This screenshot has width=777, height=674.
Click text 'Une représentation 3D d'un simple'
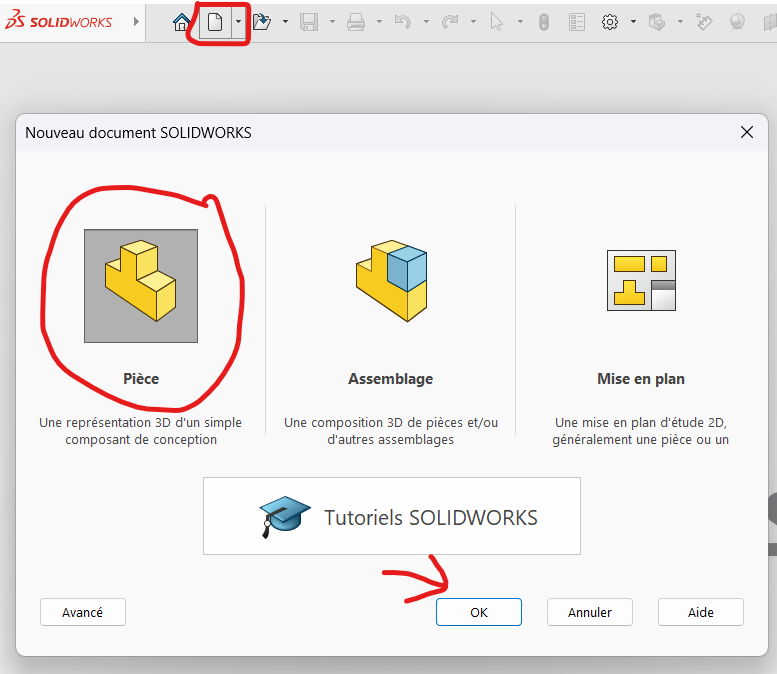point(141,422)
